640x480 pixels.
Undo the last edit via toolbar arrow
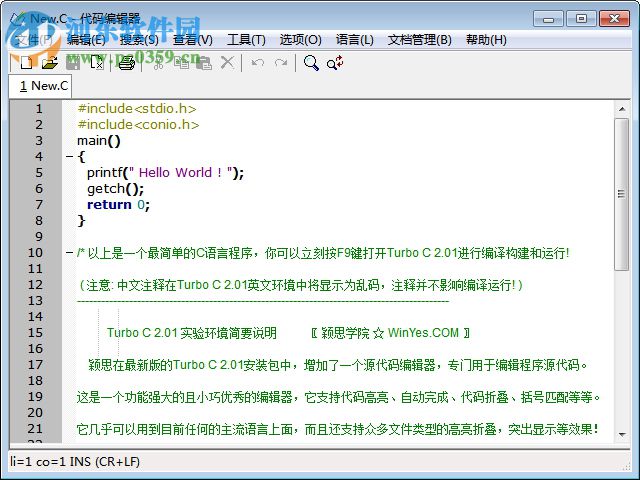pos(258,63)
